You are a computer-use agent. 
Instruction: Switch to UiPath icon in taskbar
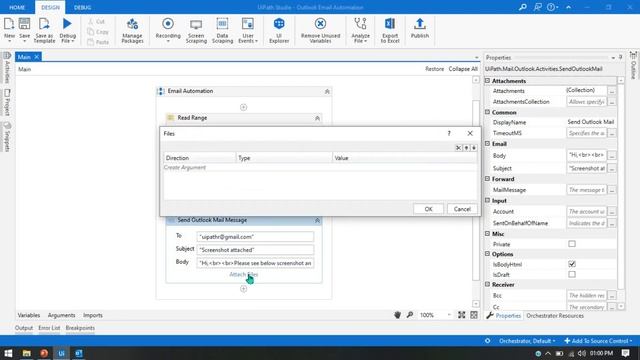tap(61, 353)
